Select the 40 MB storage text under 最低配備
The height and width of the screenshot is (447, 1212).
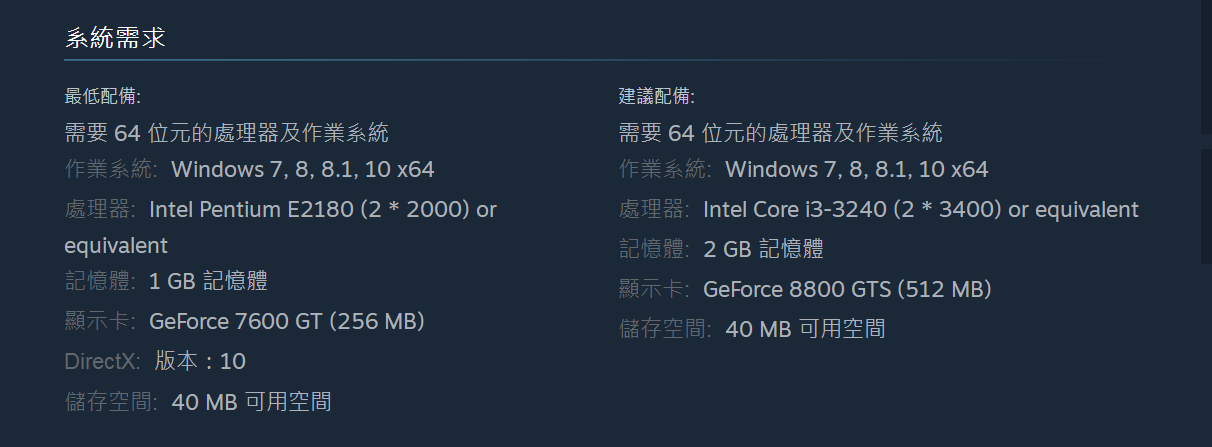251,403
